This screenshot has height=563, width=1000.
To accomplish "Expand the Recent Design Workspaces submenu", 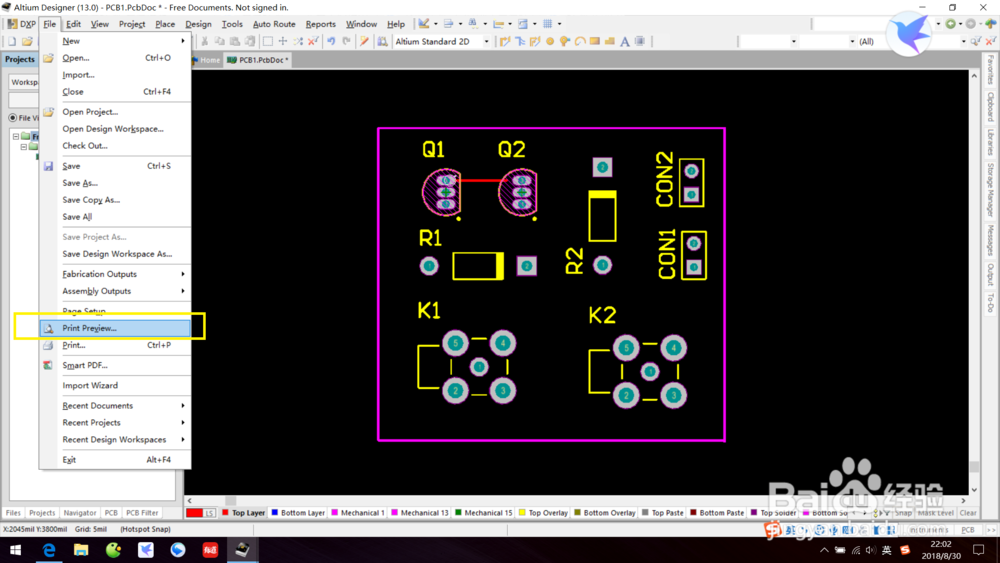I will pos(115,439).
